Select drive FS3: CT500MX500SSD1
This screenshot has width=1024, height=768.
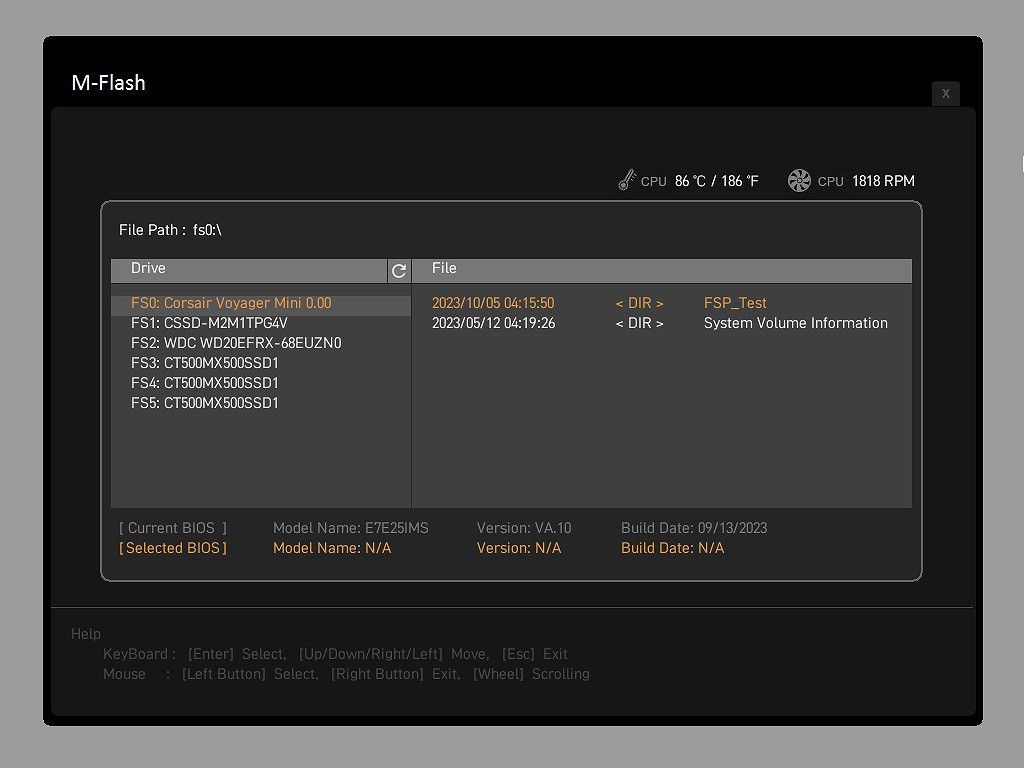click(x=205, y=363)
